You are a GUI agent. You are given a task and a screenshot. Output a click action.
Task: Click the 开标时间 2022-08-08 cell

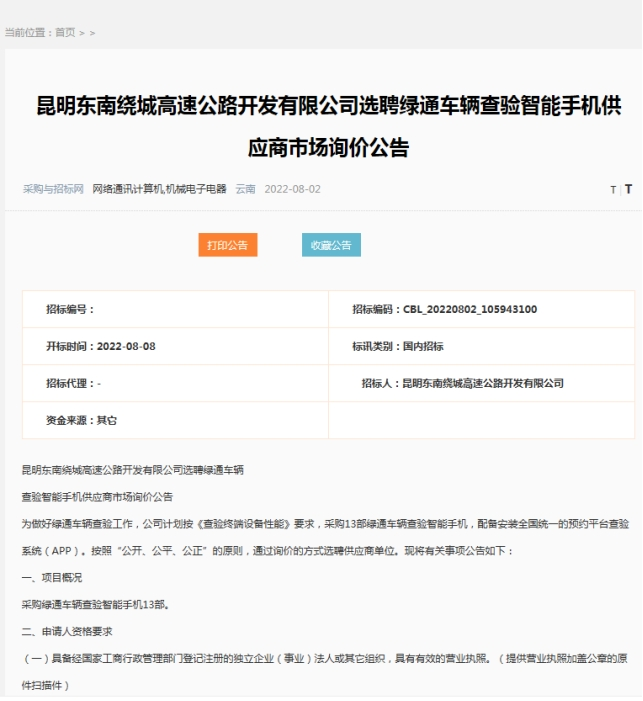(100, 346)
